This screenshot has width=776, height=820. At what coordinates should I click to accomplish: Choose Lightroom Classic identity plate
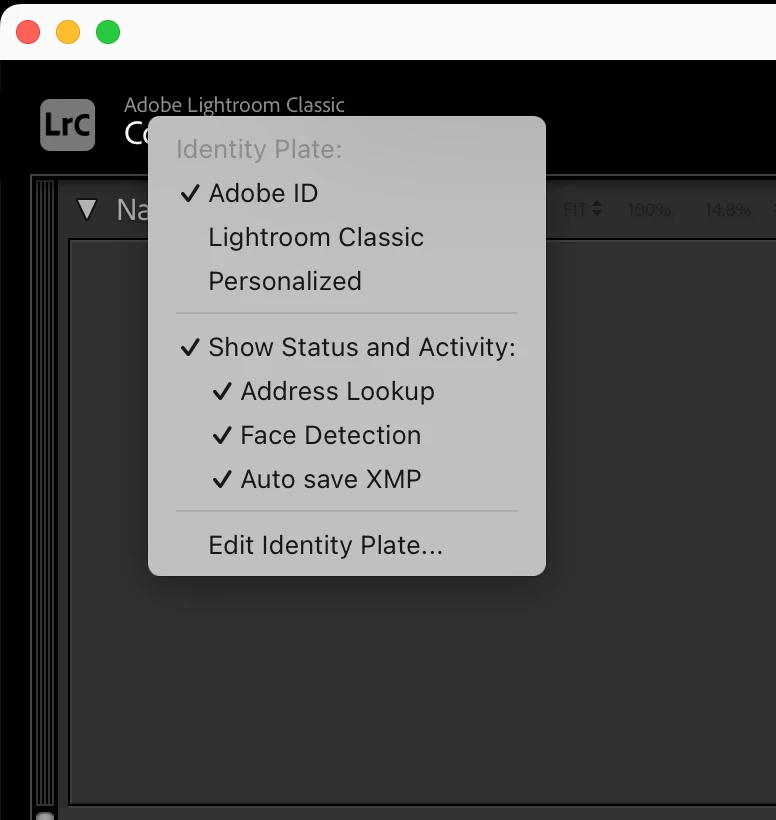coord(347,237)
